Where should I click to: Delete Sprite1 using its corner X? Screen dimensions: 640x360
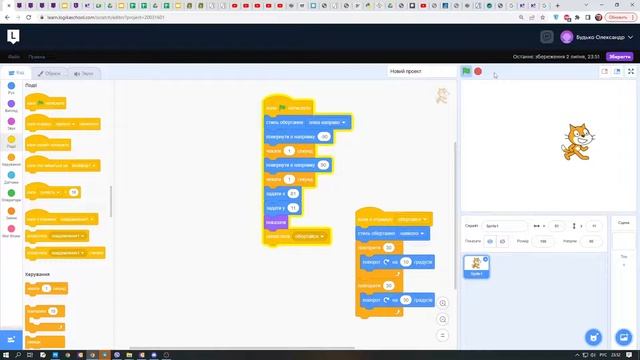click(485, 259)
